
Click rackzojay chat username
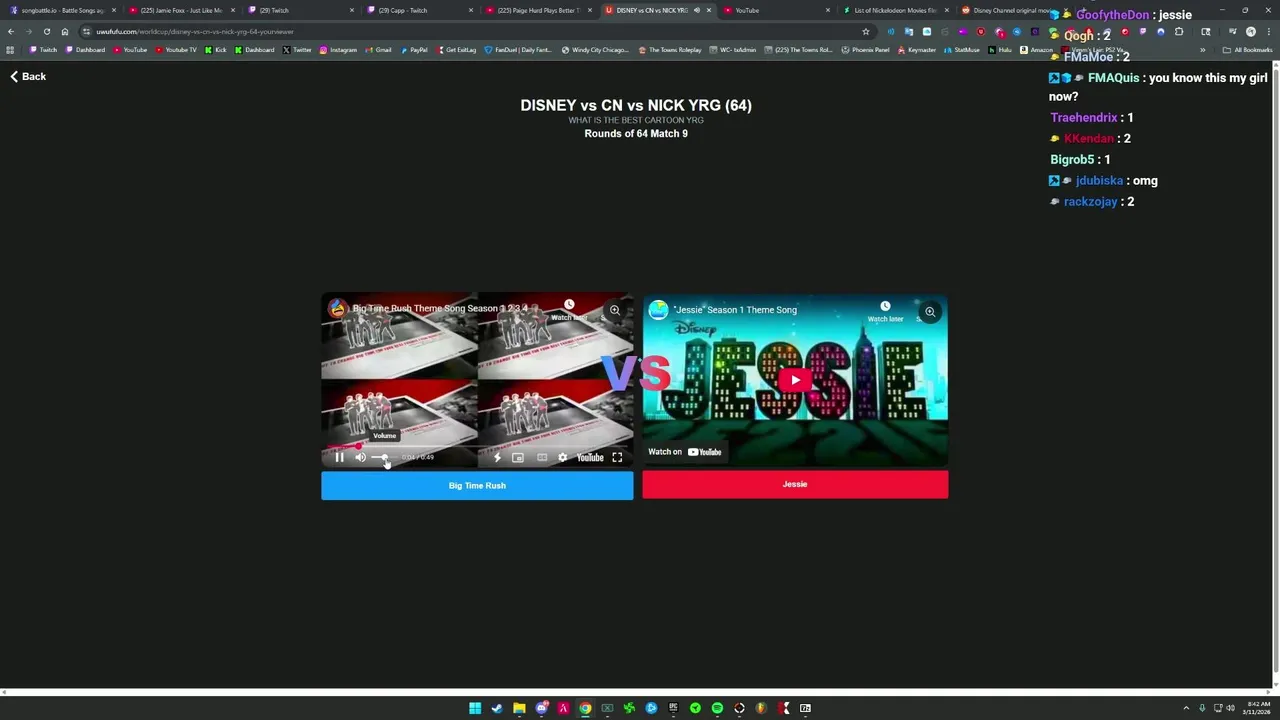1090,201
